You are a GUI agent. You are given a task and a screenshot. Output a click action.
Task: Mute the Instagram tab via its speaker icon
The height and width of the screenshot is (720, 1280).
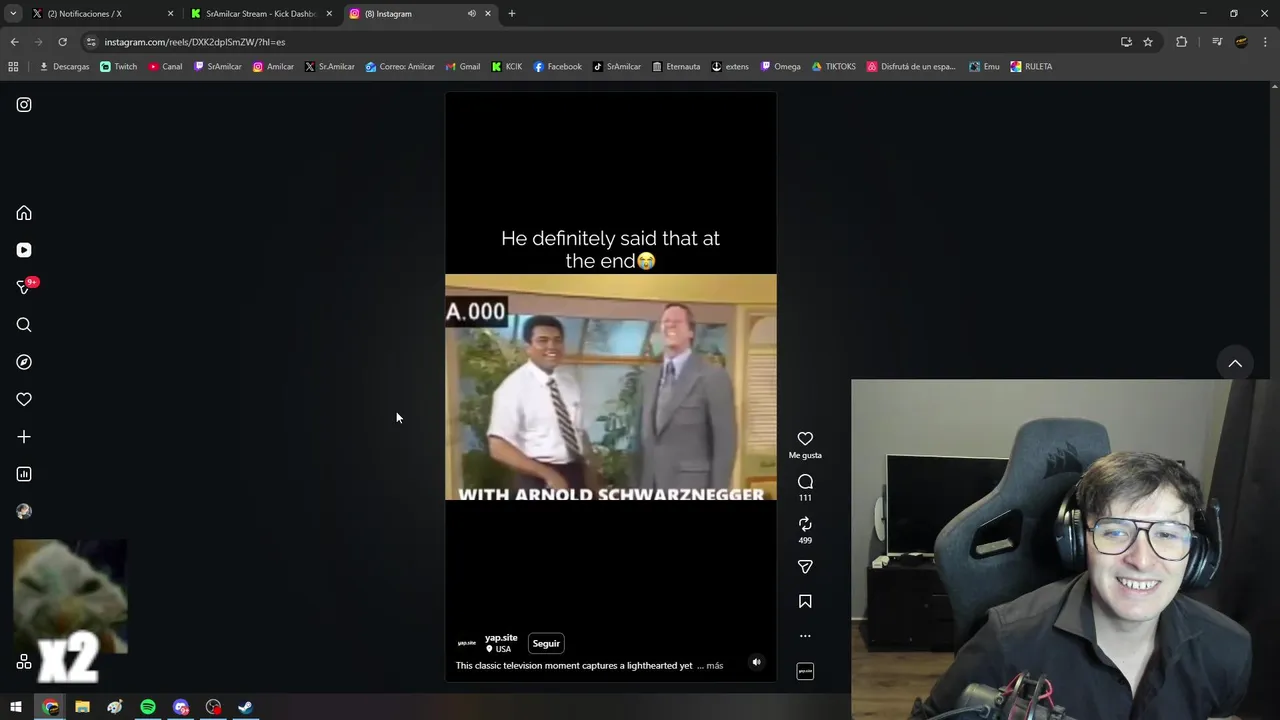(x=471, y=14)
